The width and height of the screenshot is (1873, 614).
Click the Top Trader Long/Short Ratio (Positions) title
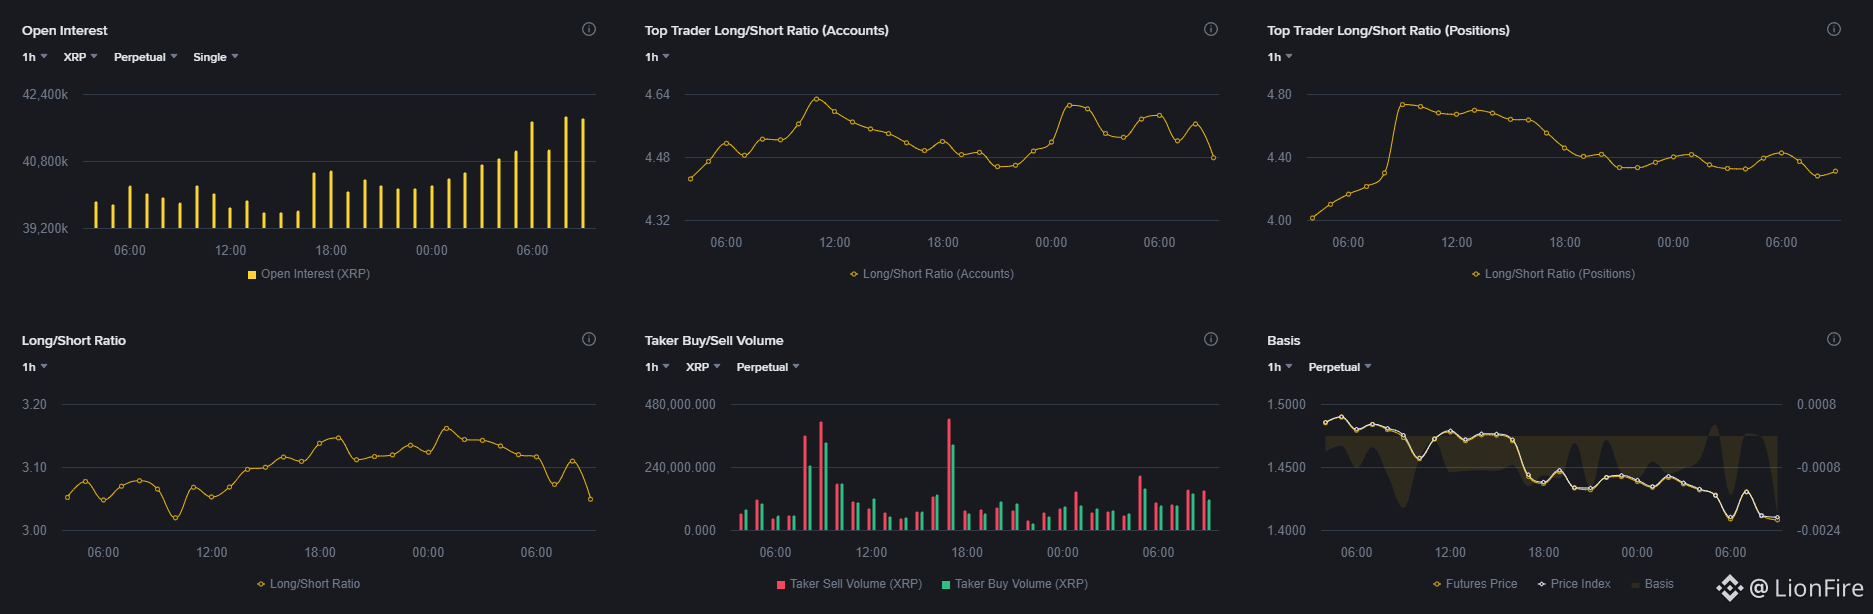pos(1388,31)
